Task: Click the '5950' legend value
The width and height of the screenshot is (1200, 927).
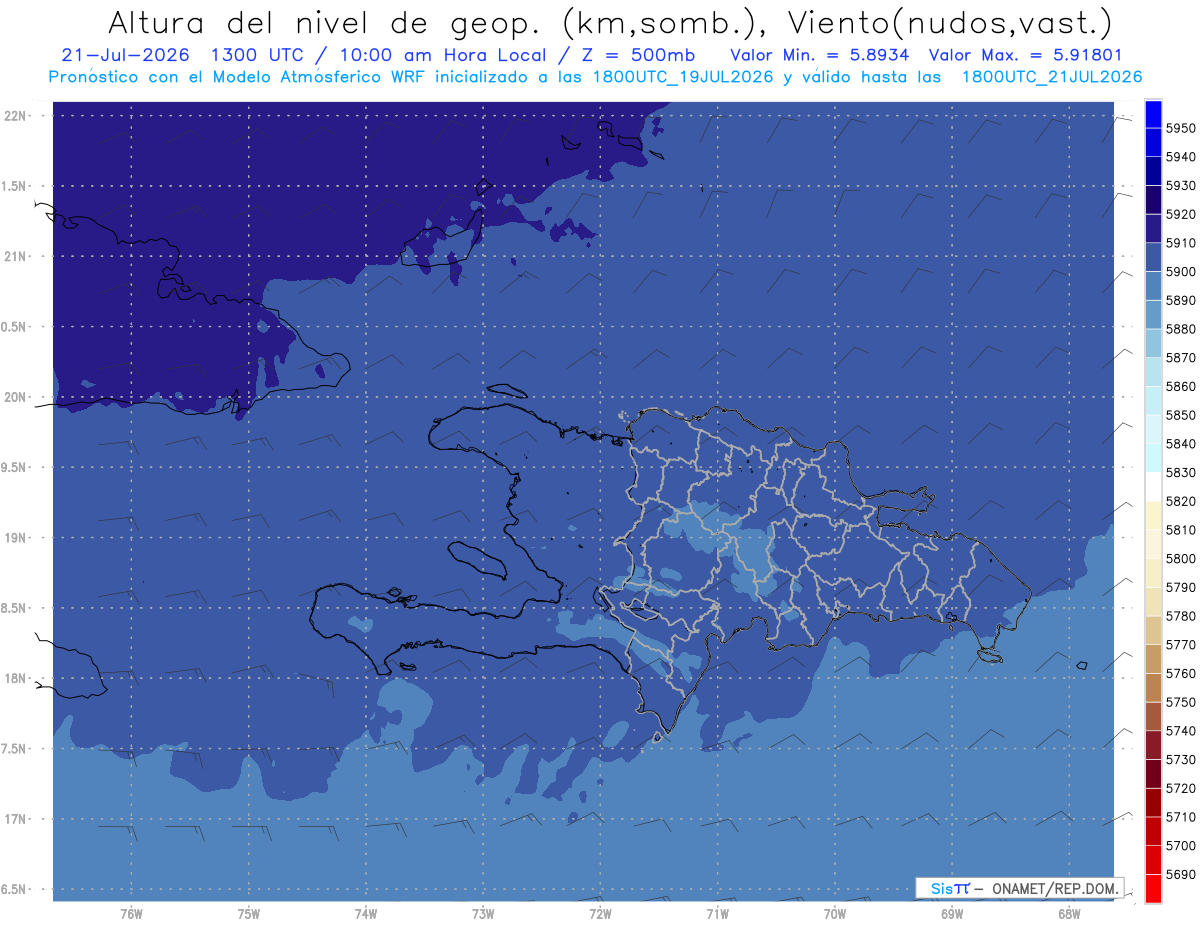Action: pyautogui.click(x=1181, y=128)
